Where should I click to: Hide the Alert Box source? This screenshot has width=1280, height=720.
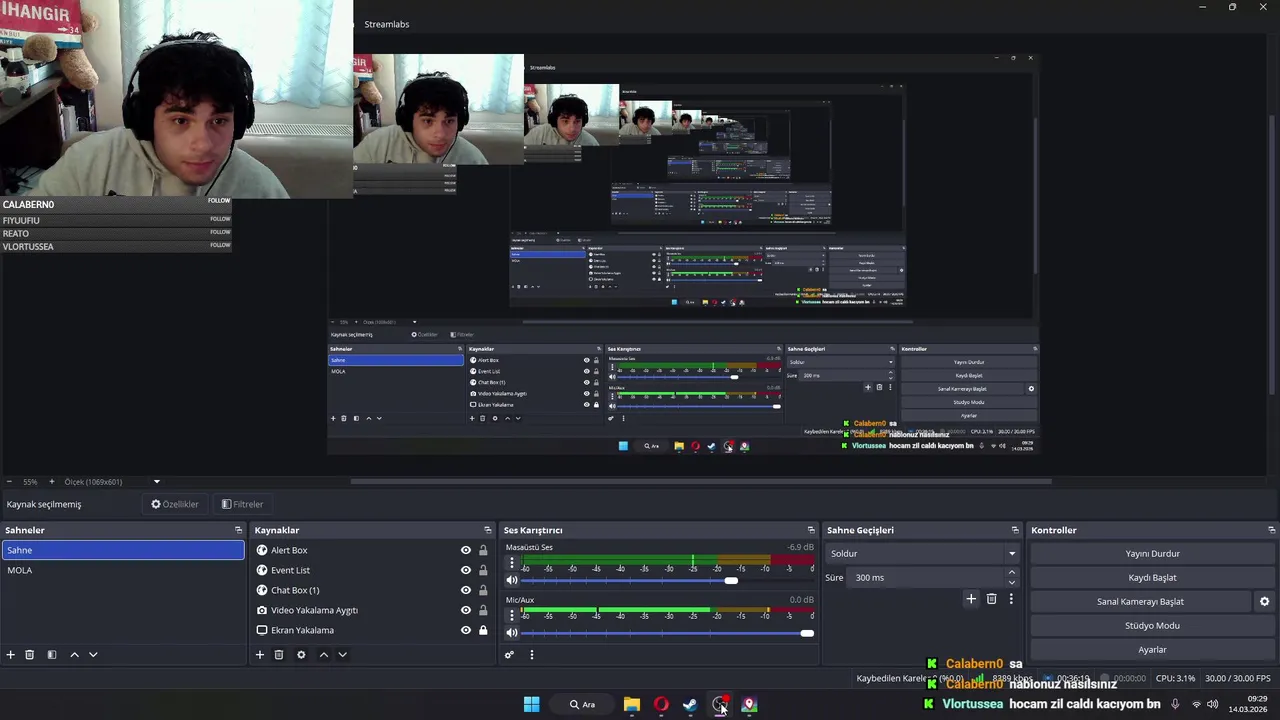click(465, 550)
